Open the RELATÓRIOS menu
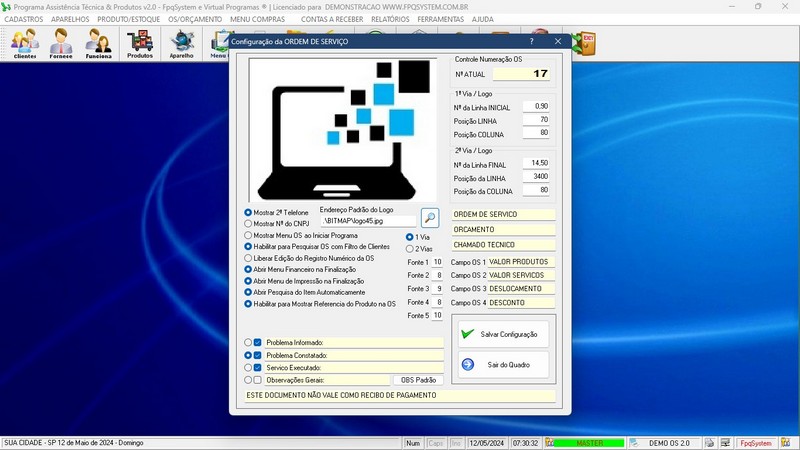This screenshot has width=800, height=450. 390,19
